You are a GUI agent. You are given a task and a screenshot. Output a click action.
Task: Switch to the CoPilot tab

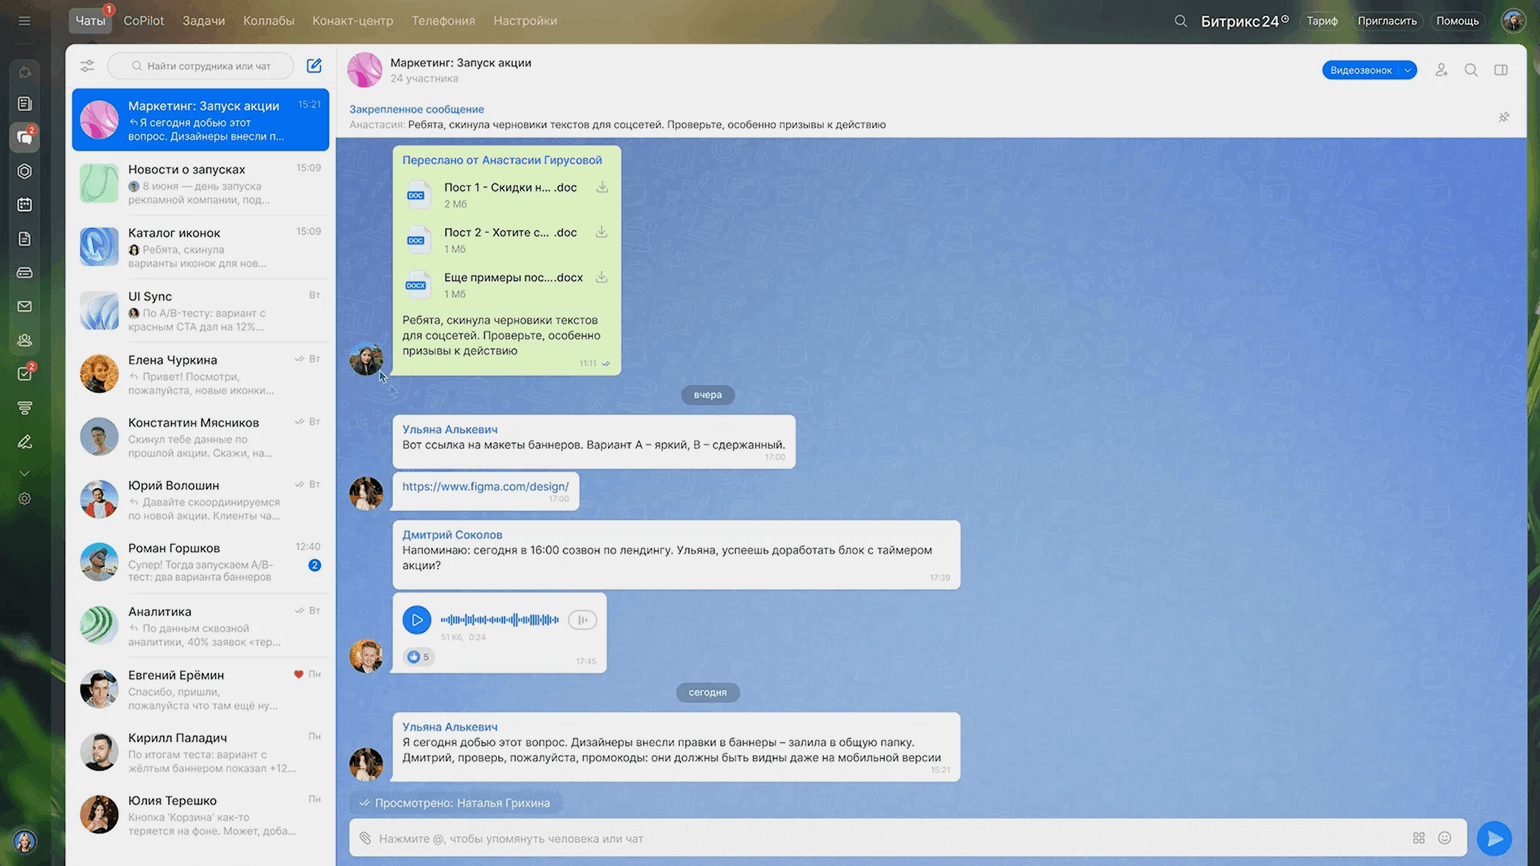coord(144,21)
